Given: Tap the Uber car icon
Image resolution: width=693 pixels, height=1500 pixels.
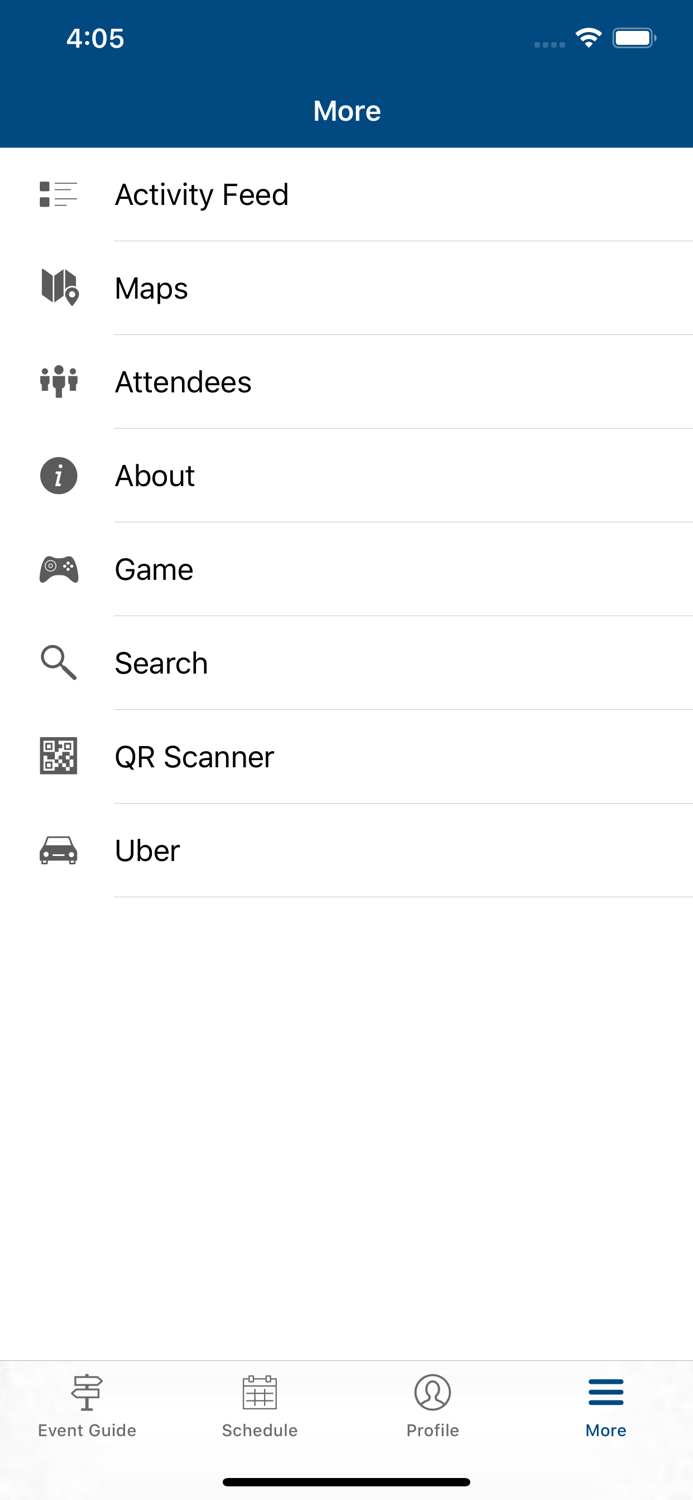Looking at the screenshot, I should 59,851.
